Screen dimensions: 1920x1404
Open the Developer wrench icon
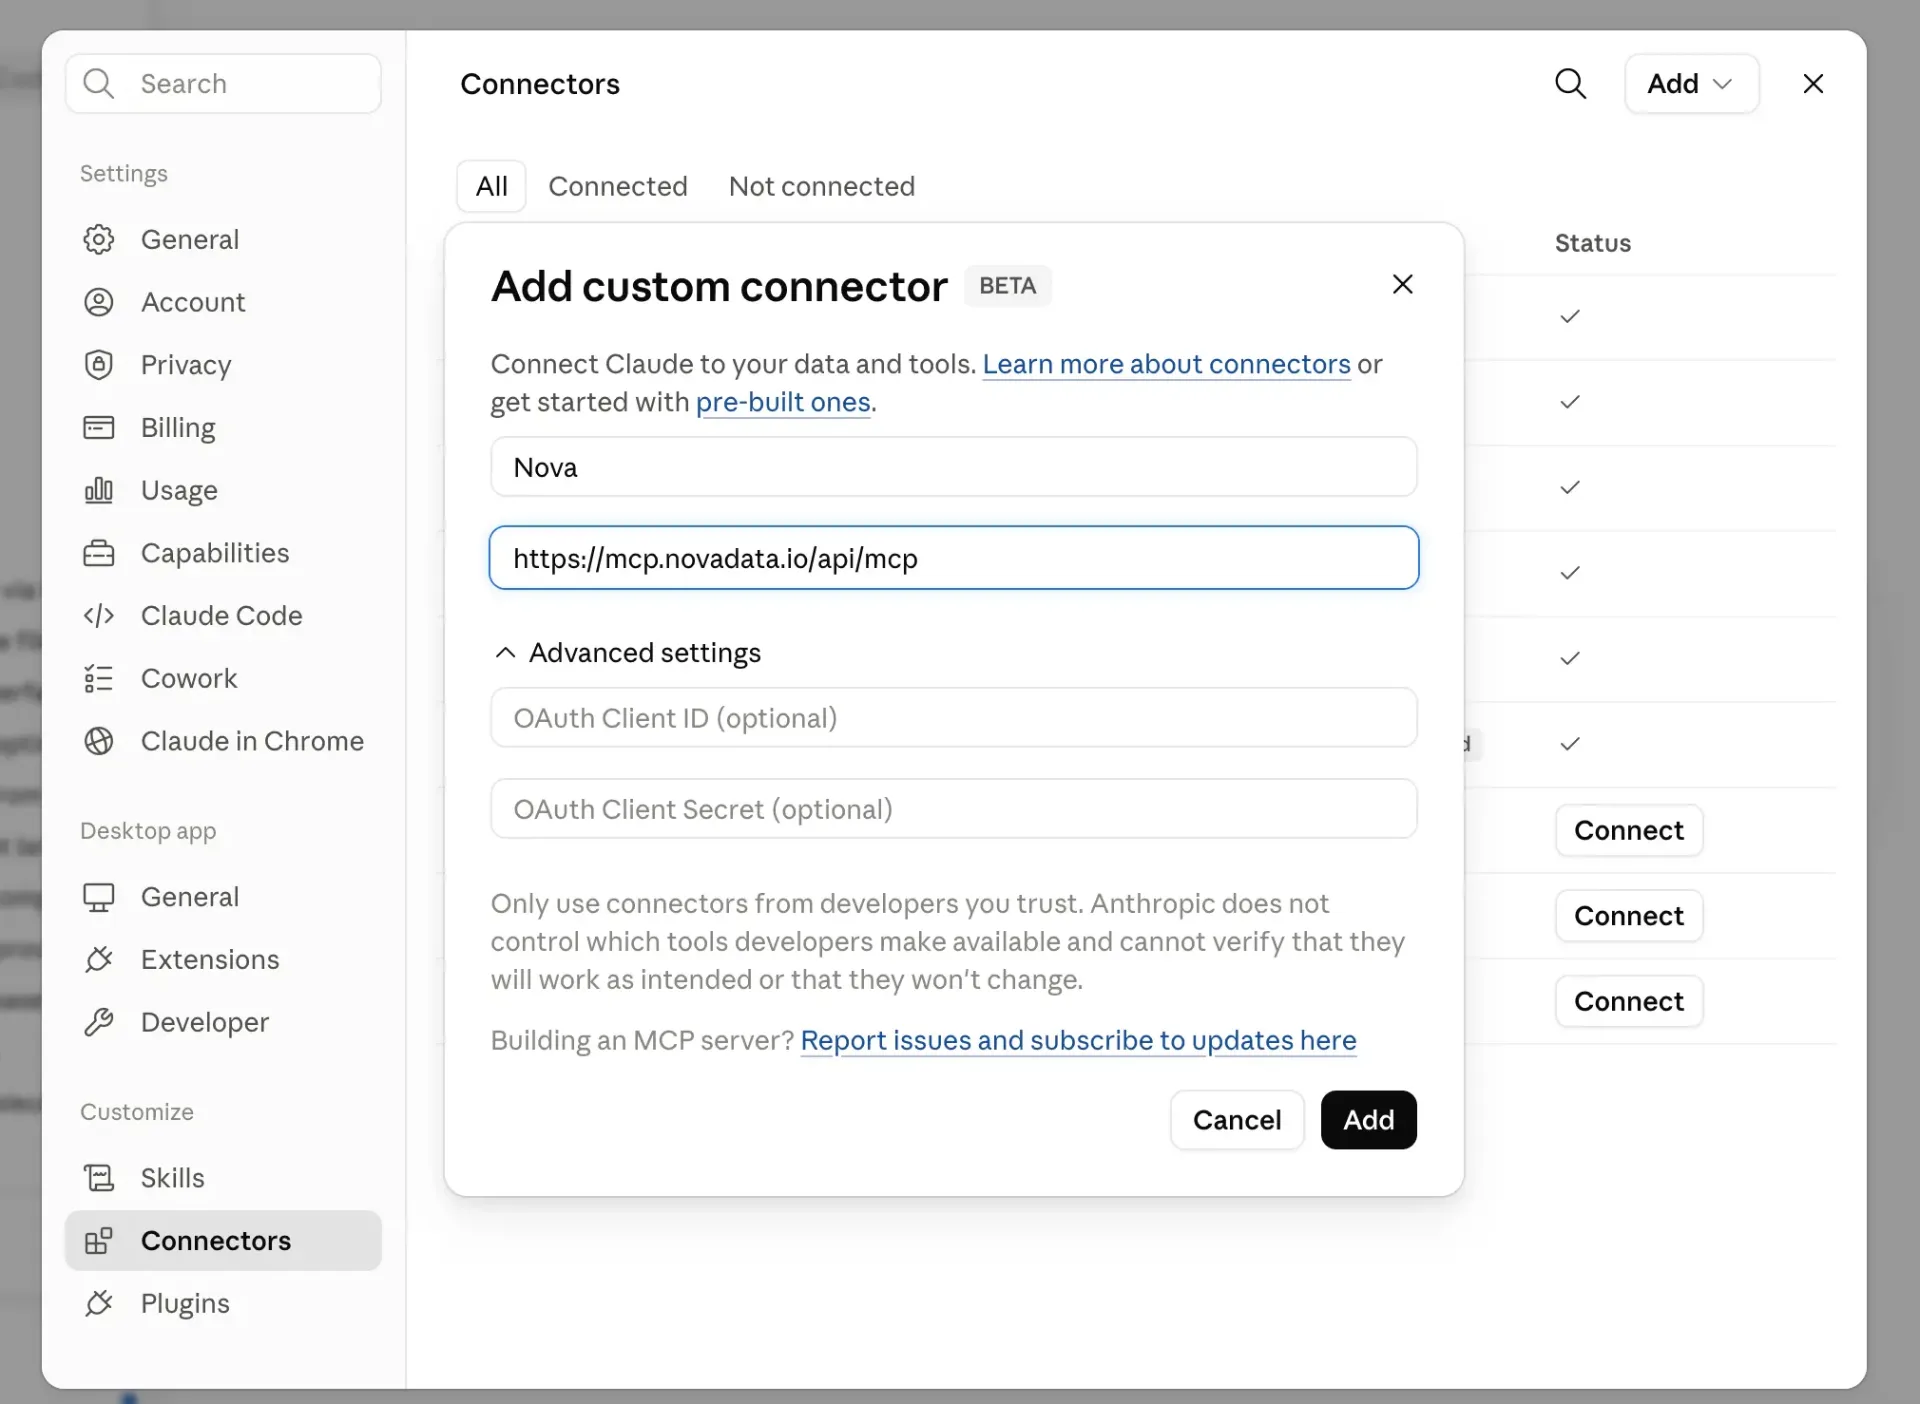tap(98, 1022)
